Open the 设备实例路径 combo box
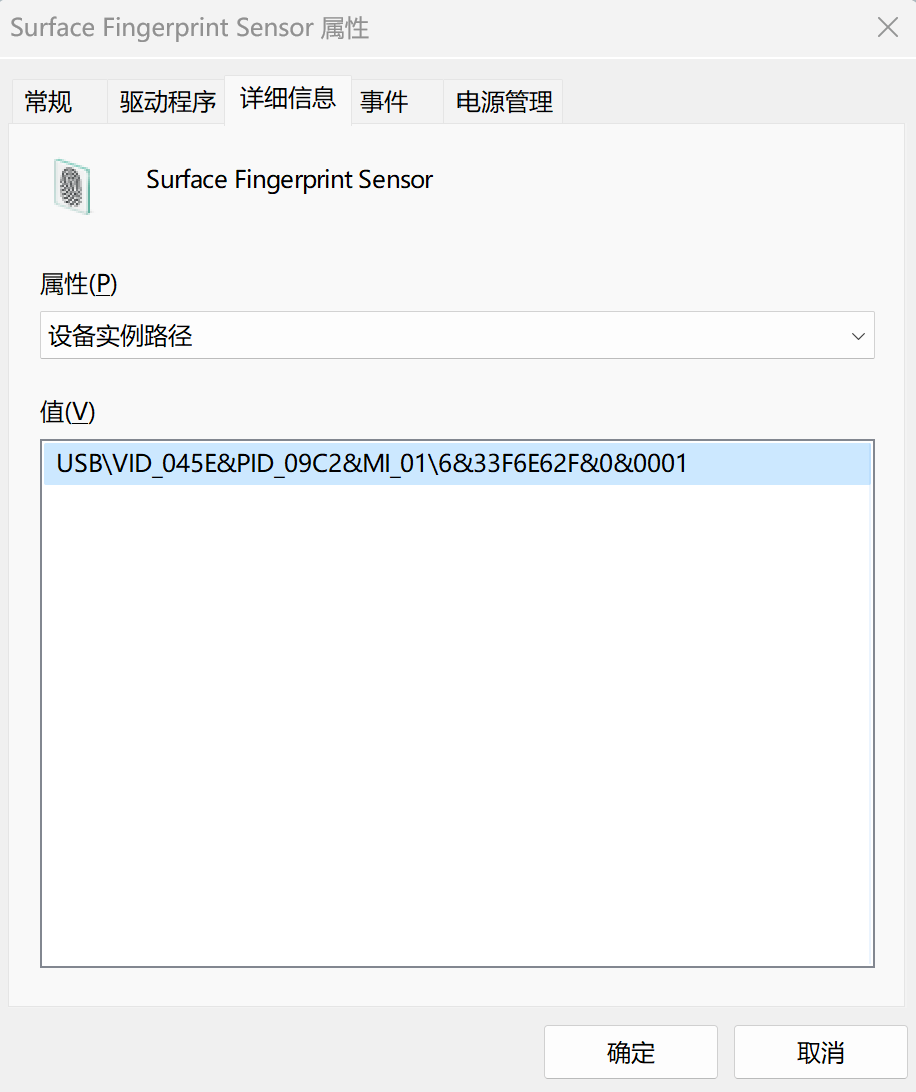 pyautogui.click(x=457, y=335)
